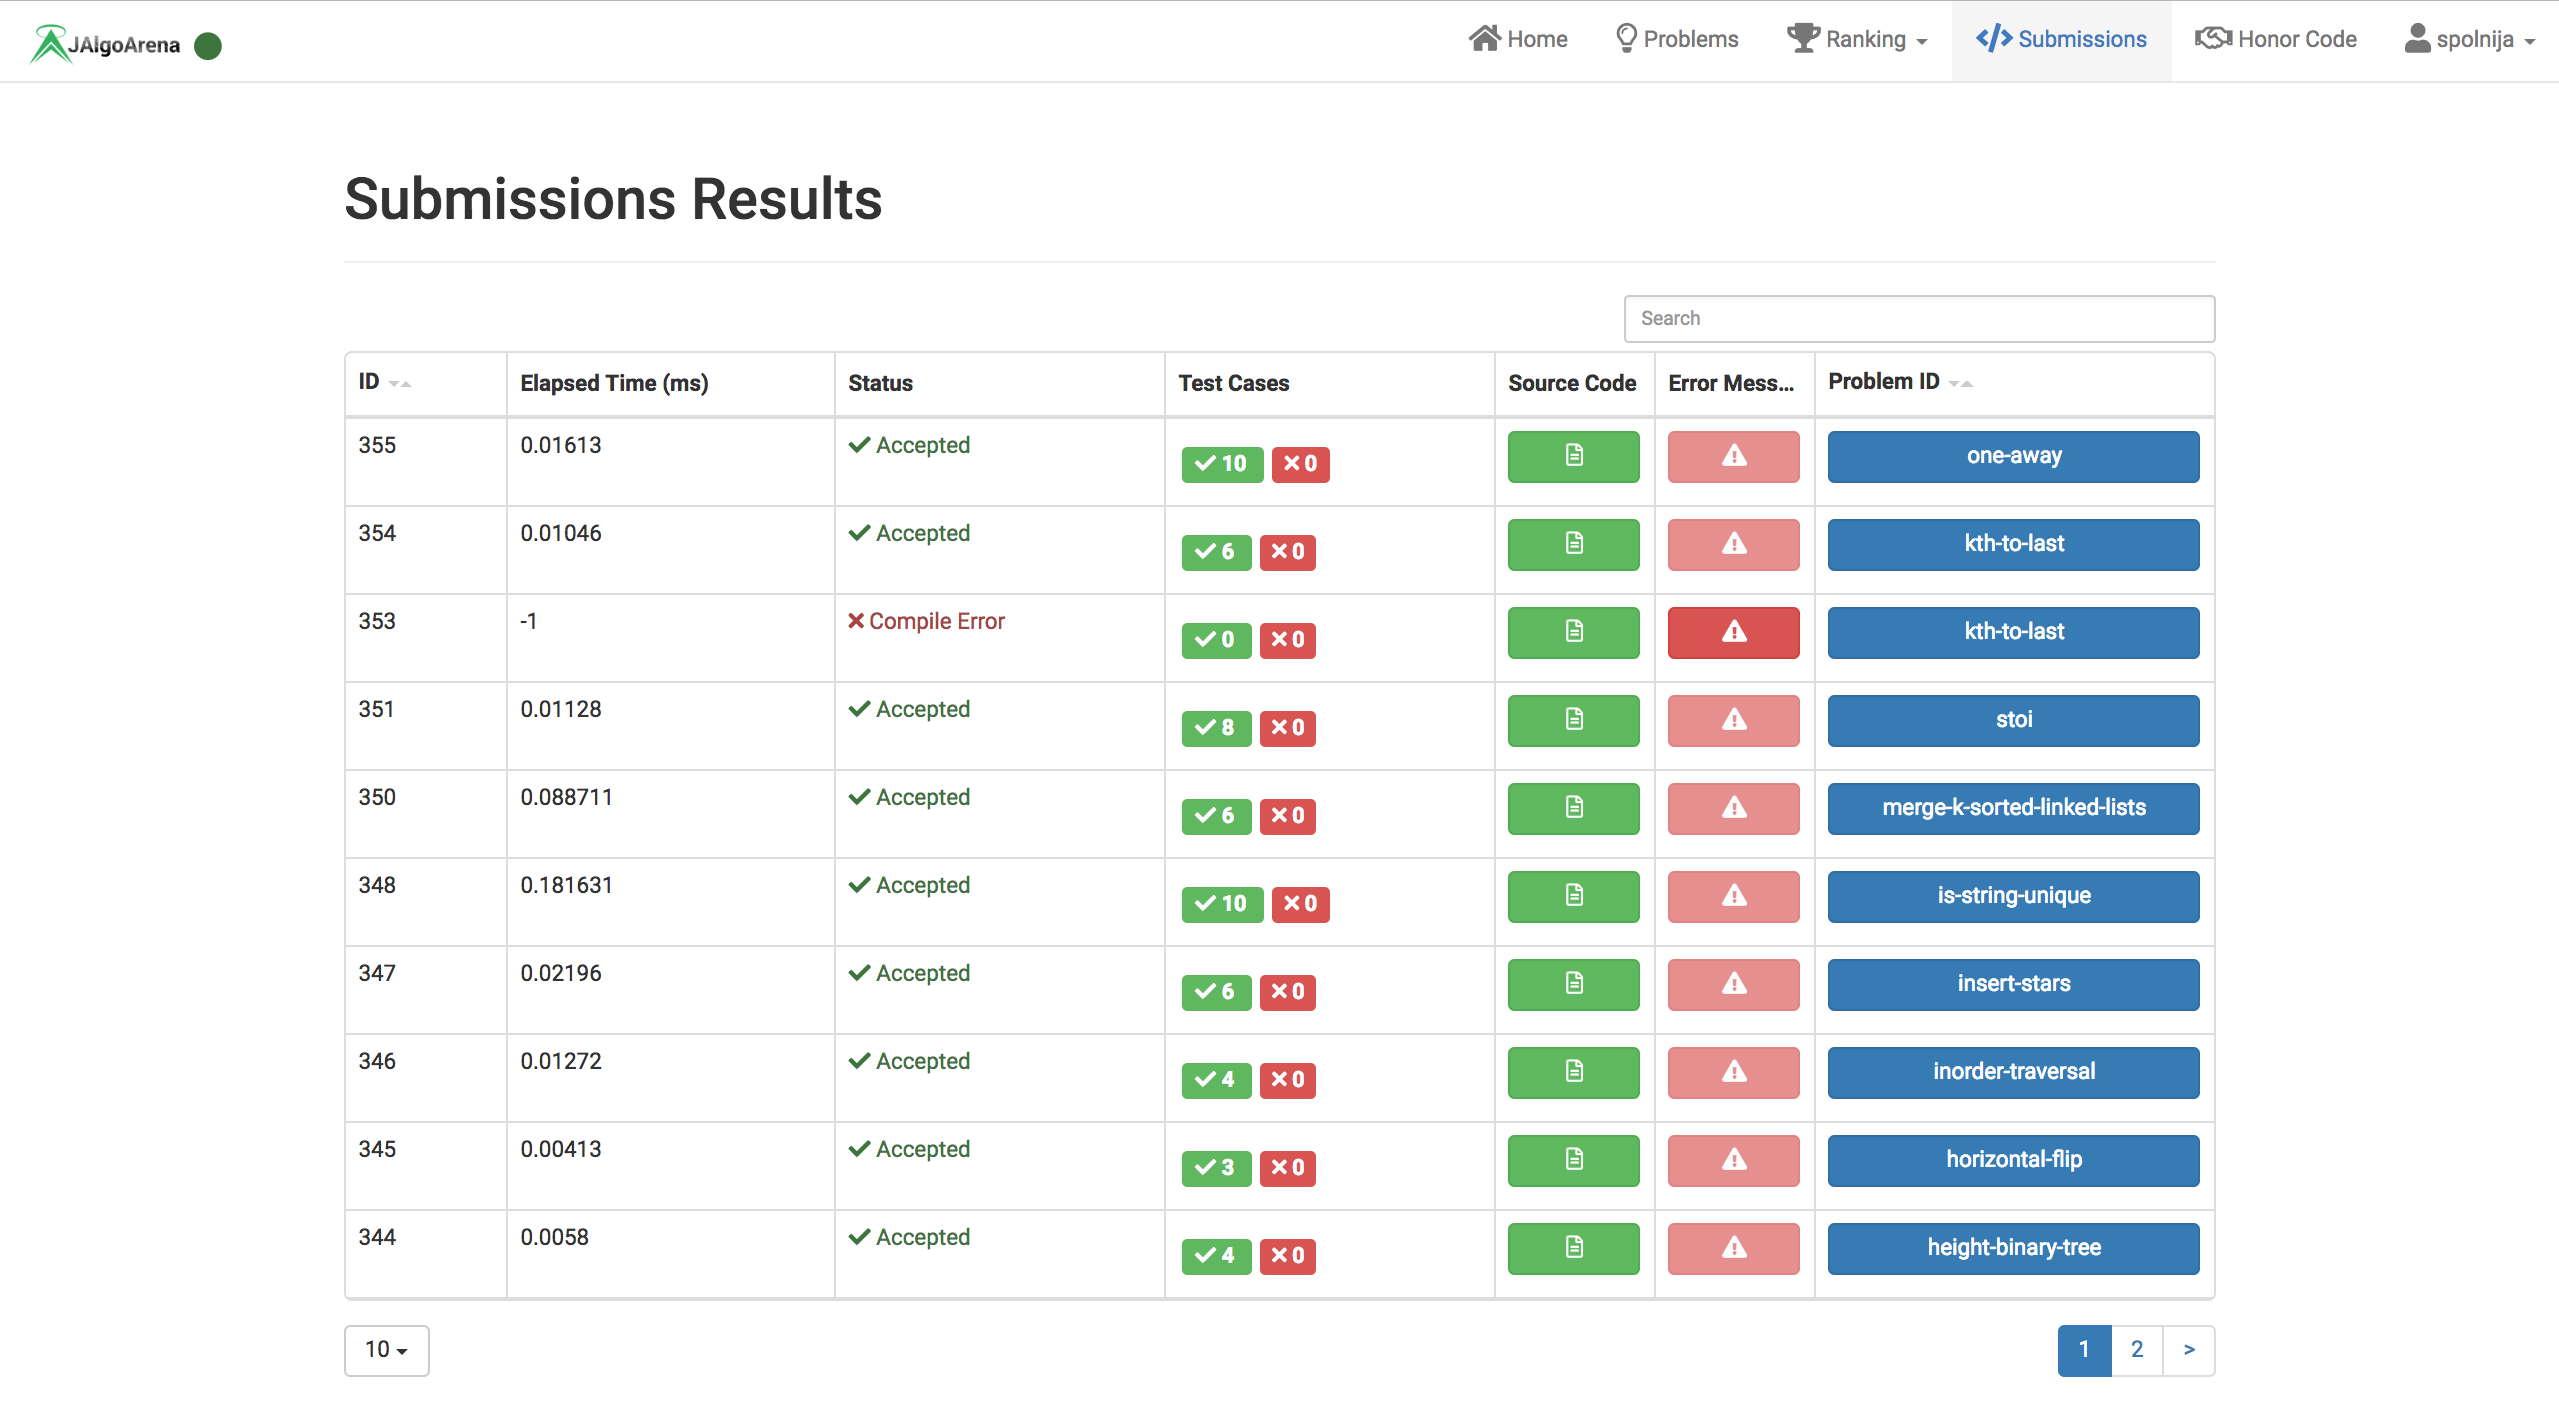
Task: Click the Search input field
Action: point(1918,318)
